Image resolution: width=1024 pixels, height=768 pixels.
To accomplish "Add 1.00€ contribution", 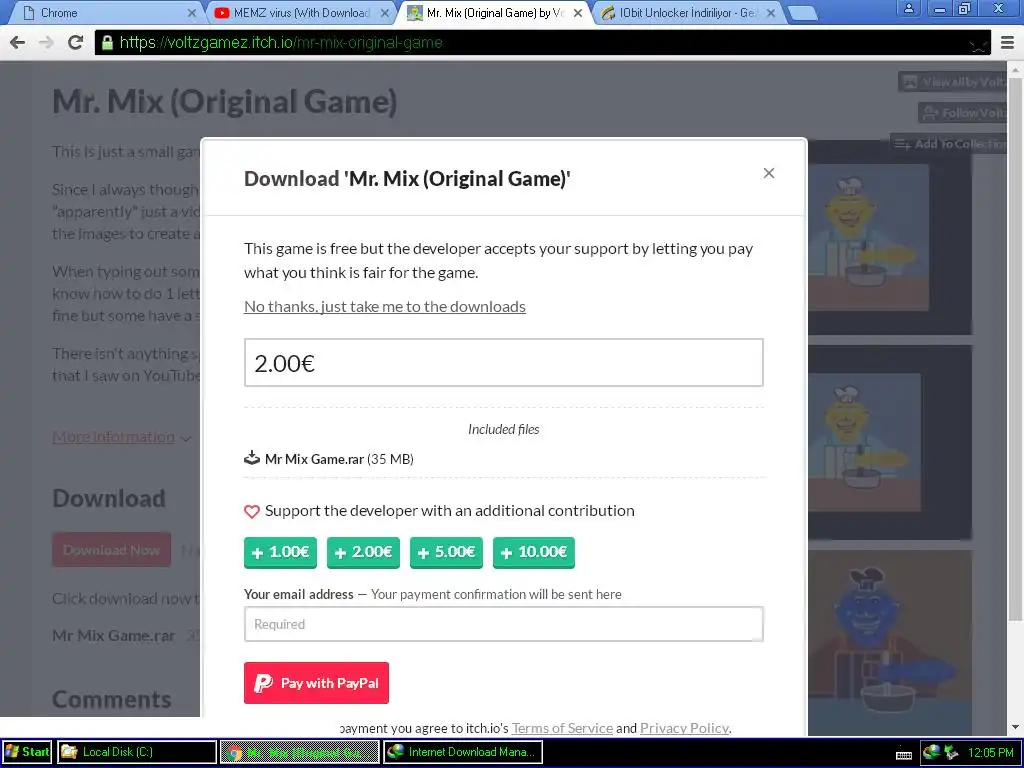I will click(x=280, y=552).
